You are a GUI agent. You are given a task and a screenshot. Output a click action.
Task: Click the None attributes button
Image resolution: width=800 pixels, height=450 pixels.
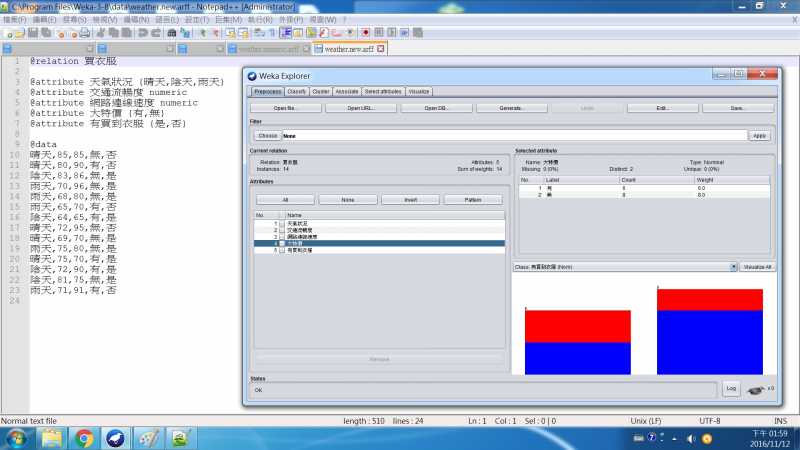[x=348, y=200]
